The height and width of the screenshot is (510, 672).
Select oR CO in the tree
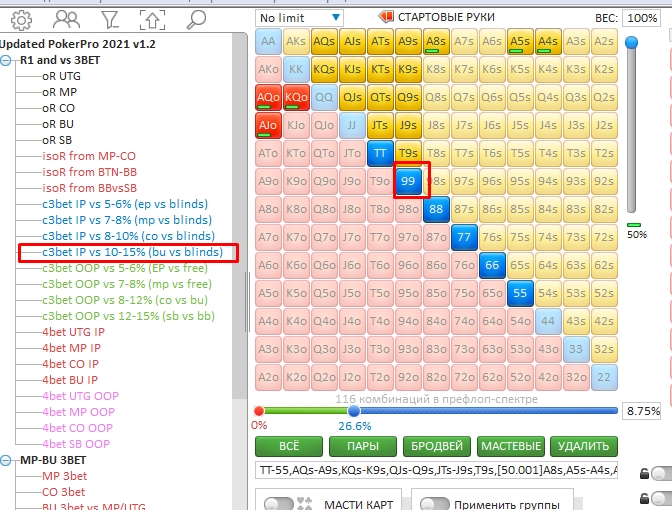58,108
